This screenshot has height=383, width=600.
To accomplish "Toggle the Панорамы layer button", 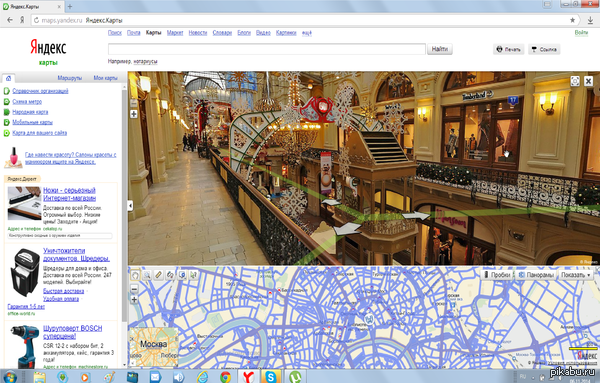I will 536,275.
